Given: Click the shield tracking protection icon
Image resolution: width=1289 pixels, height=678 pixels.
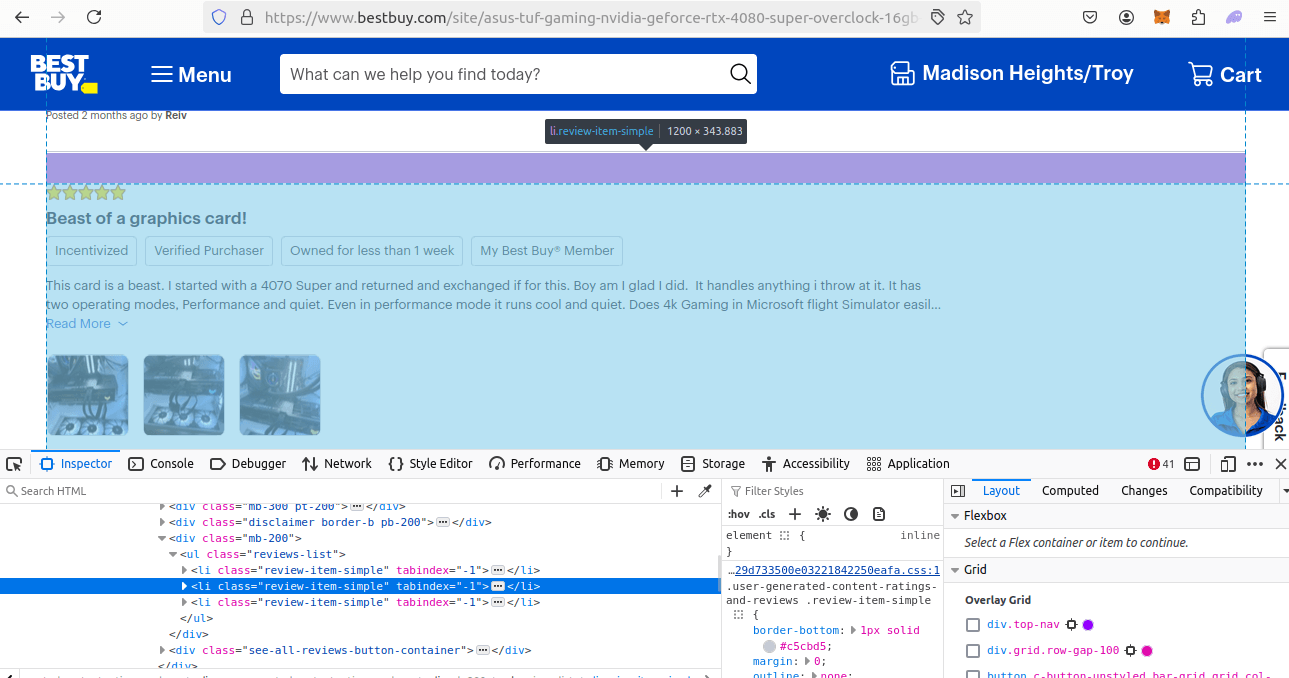Looking at the screenshot, I should click(219, 17).
